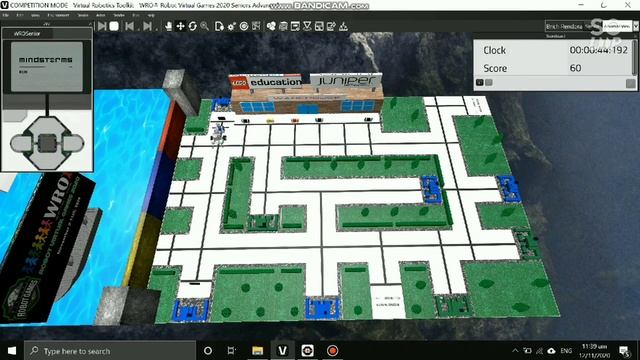640x360 pixels.
Task: Click the gray square at scoreboard bottom right
Action: (631, 83)
